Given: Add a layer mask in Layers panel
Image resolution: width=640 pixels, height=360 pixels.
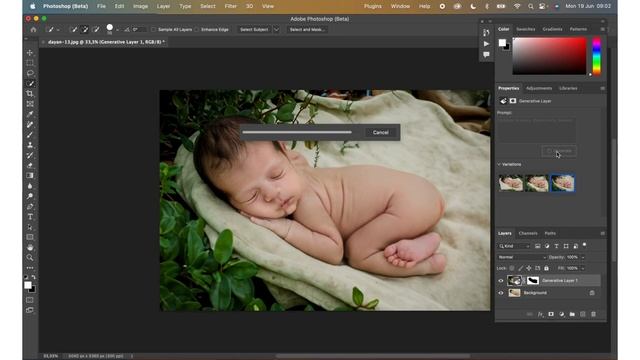Looking at the screenshot, I should pyautogui.click(x=551, y=314).
